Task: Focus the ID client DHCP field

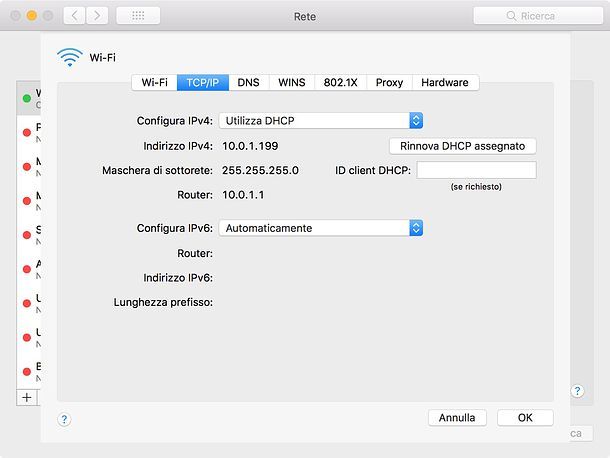Action: click(x=477, y=170)
